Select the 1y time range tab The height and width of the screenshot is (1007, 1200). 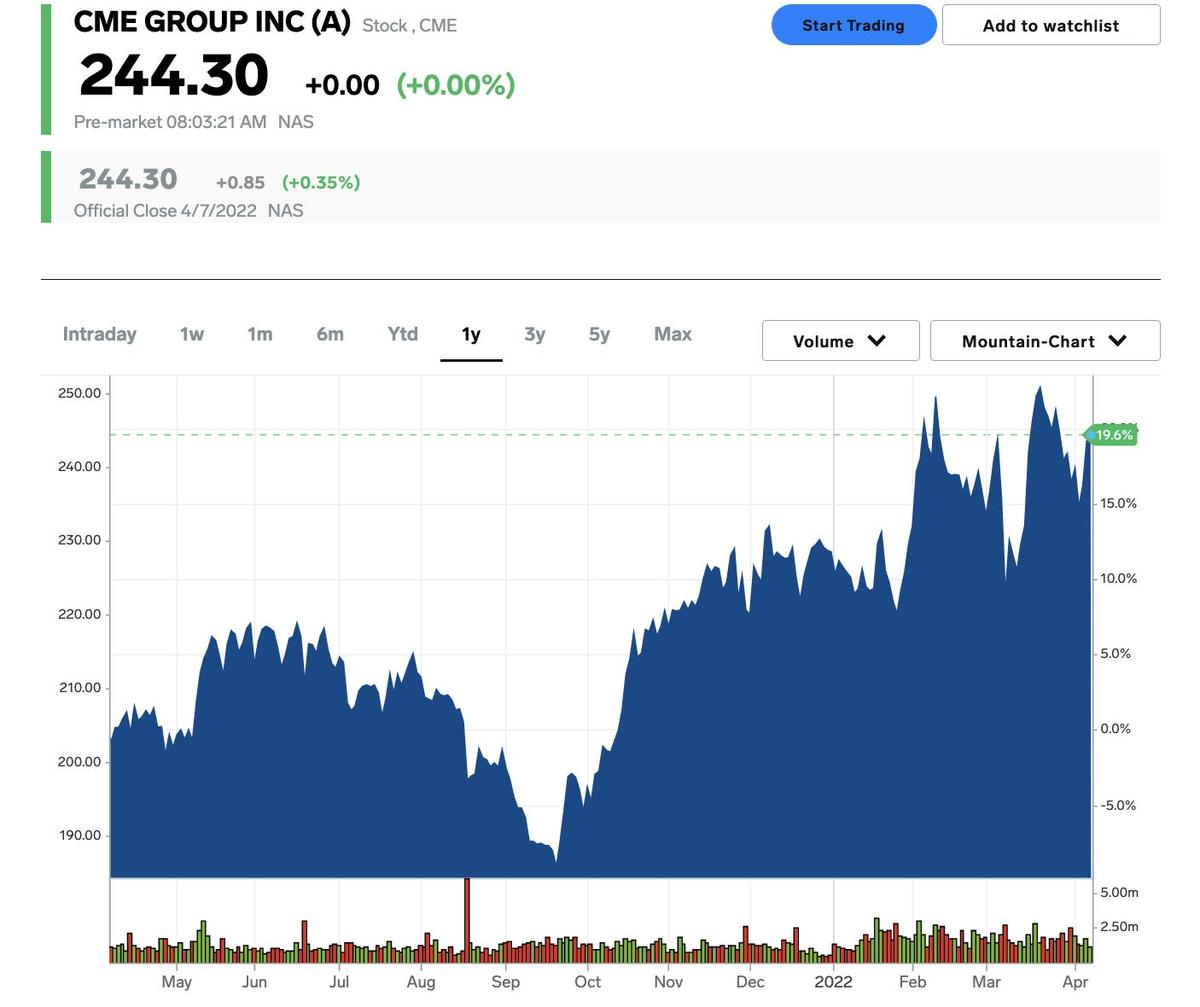(470, 334)
